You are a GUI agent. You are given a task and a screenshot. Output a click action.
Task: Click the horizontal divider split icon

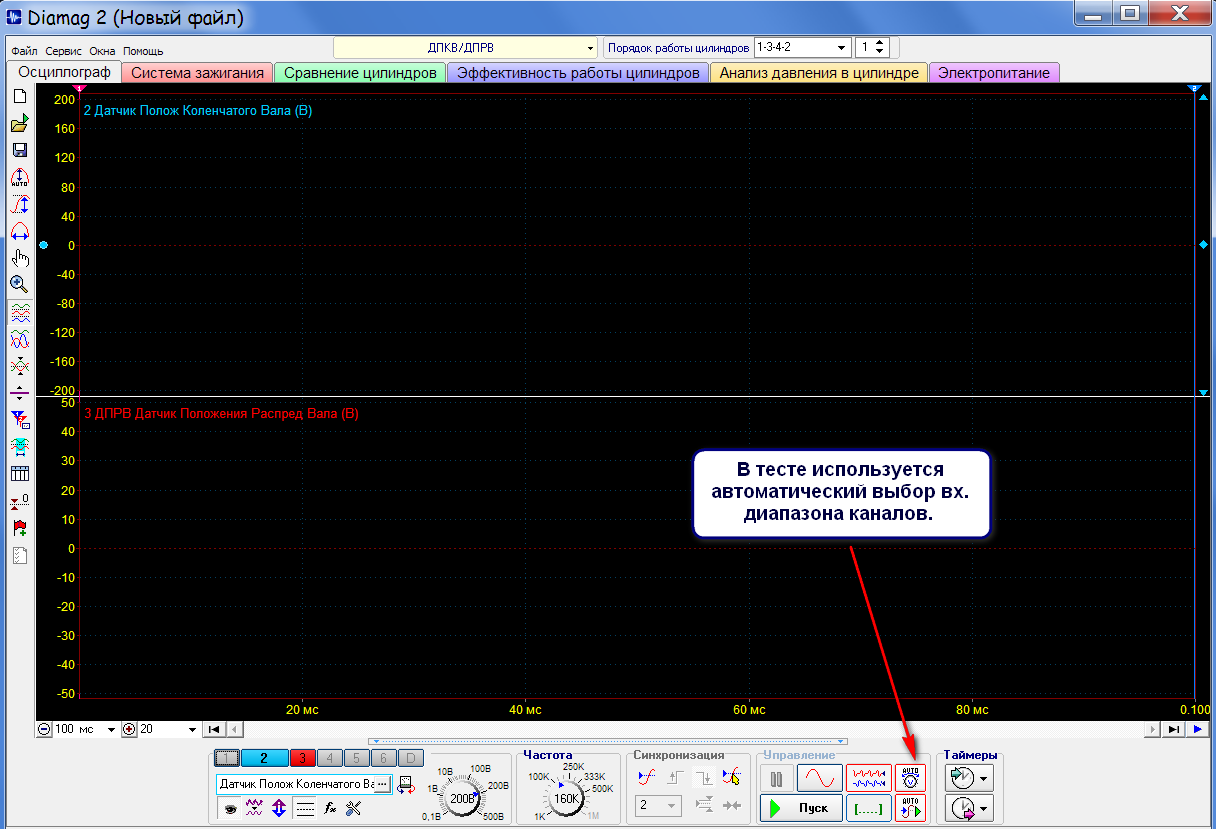[x=19, y=393]
